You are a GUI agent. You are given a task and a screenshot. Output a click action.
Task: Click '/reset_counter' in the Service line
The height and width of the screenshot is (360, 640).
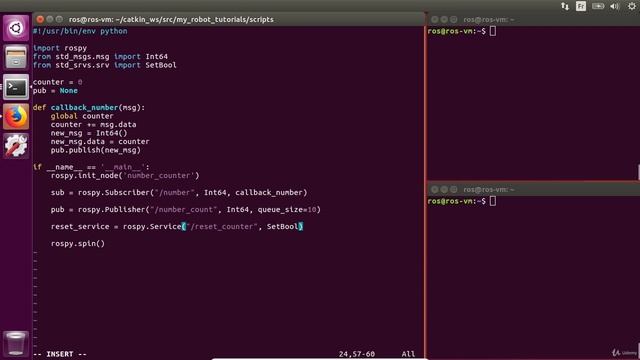(x=222, y=227)
